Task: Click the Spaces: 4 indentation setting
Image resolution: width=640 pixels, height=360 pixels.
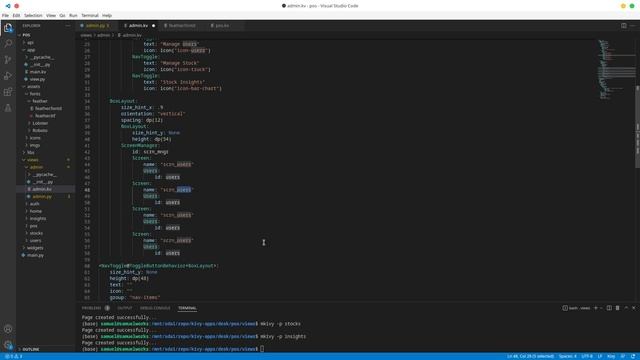Action: click(568, 356)
